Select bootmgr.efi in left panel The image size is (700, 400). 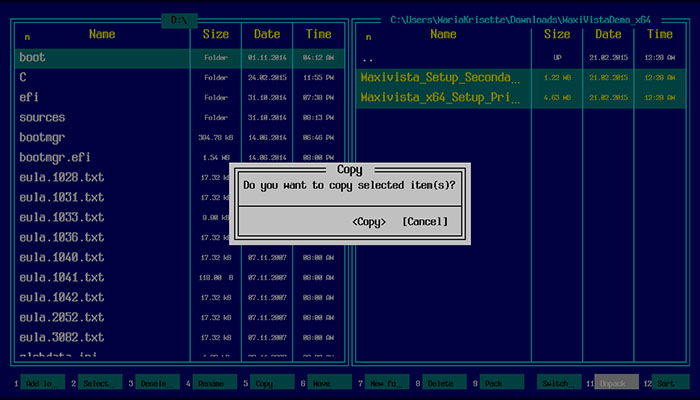(179, 157)
